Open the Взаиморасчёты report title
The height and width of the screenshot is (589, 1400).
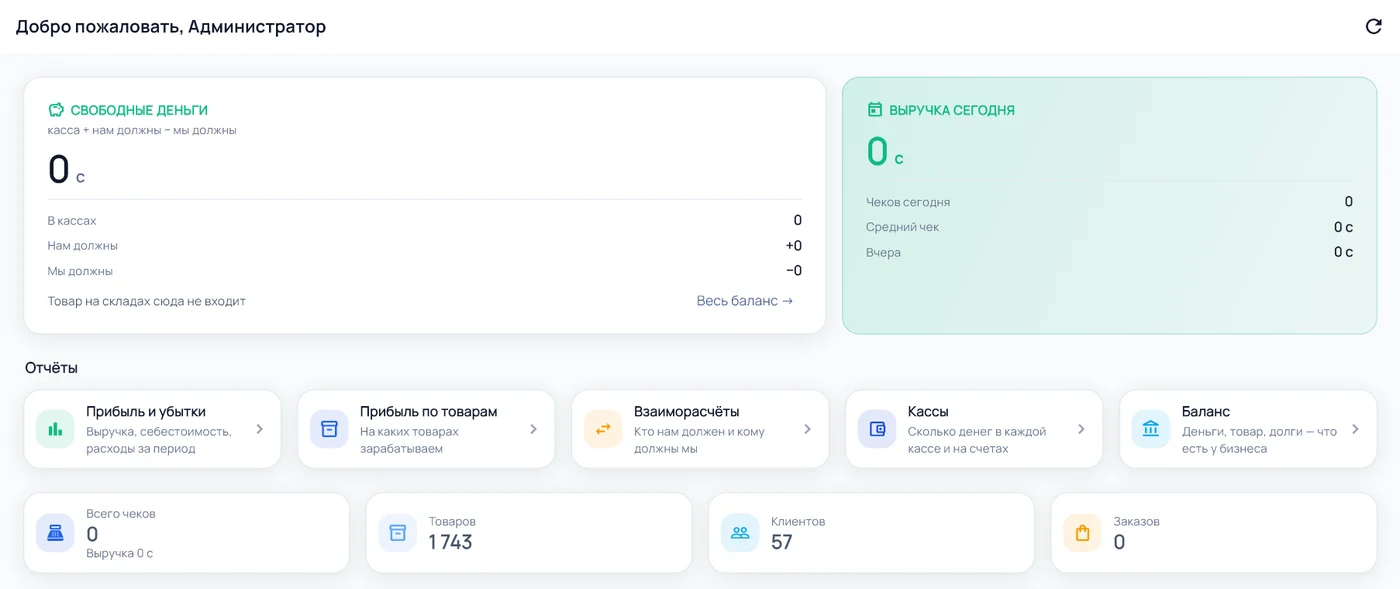click(687, 411)
